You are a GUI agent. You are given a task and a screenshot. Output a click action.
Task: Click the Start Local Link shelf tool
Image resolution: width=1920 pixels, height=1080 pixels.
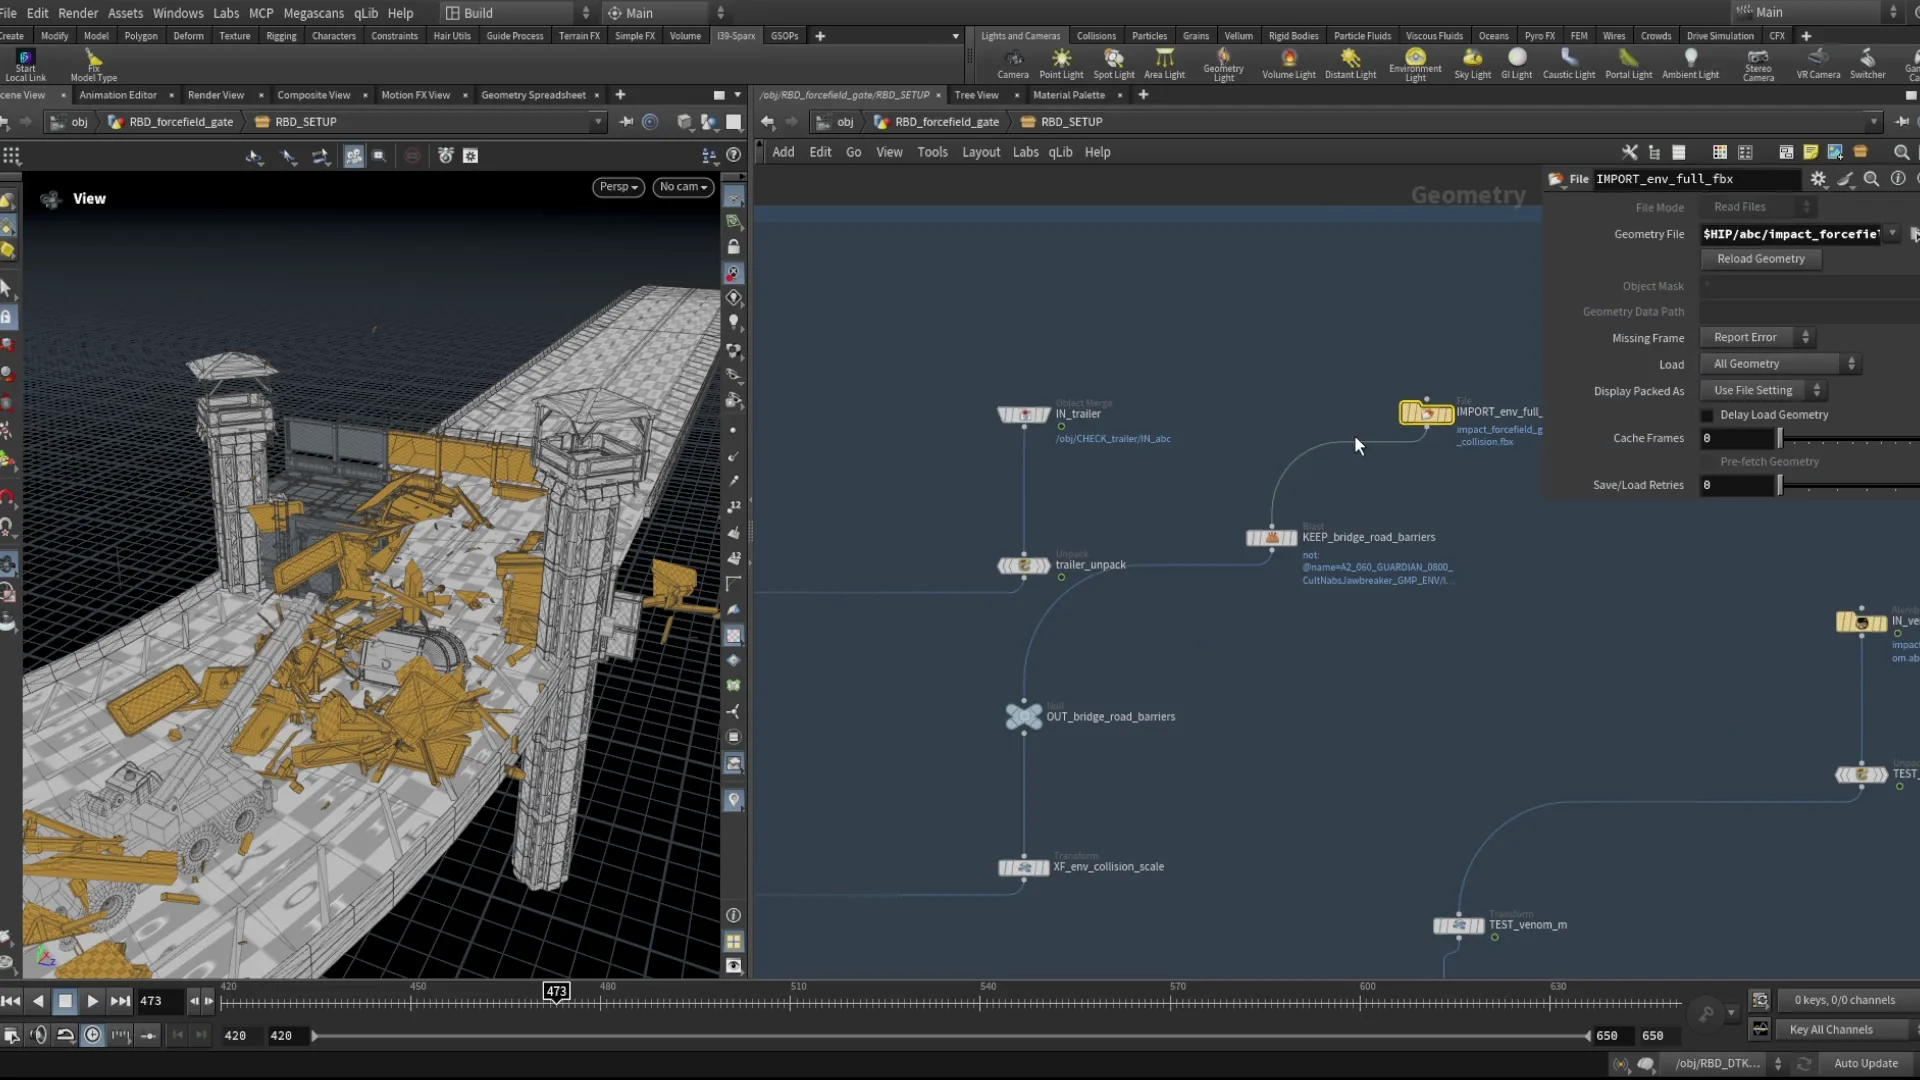(x=26, y=65)
